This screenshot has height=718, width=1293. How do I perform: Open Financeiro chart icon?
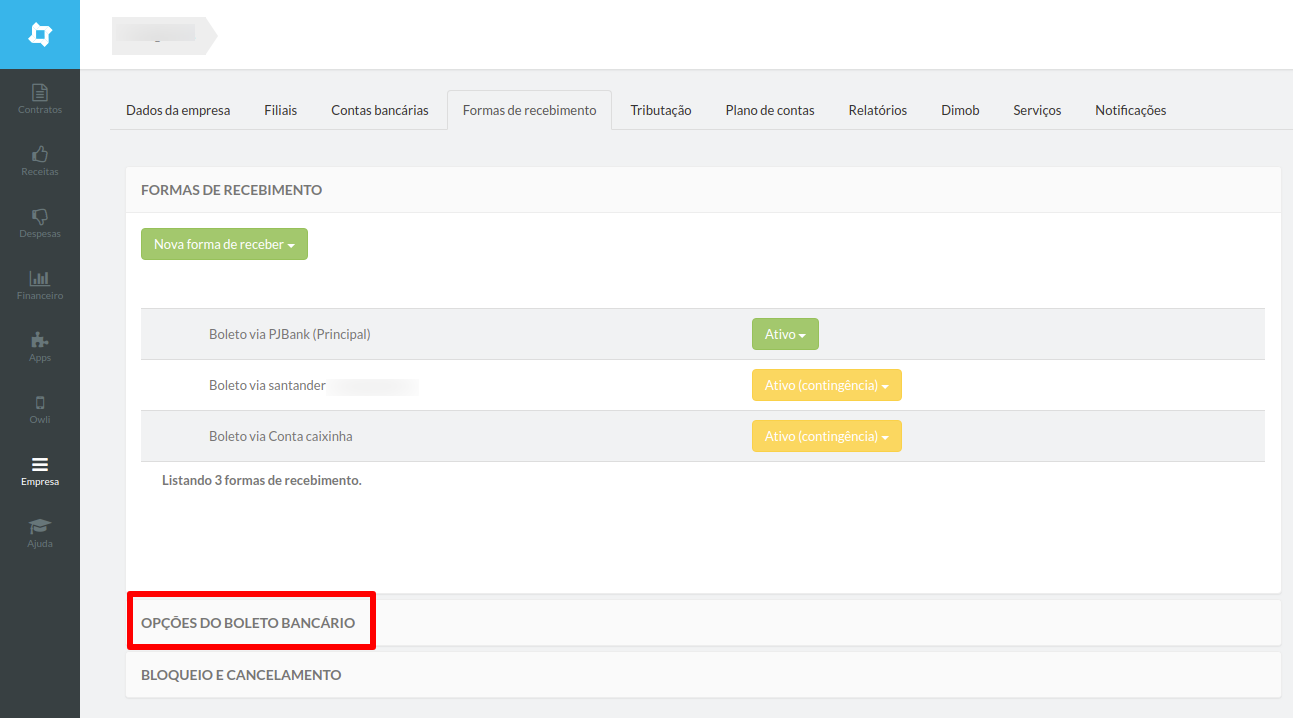(x=40, y=279)
